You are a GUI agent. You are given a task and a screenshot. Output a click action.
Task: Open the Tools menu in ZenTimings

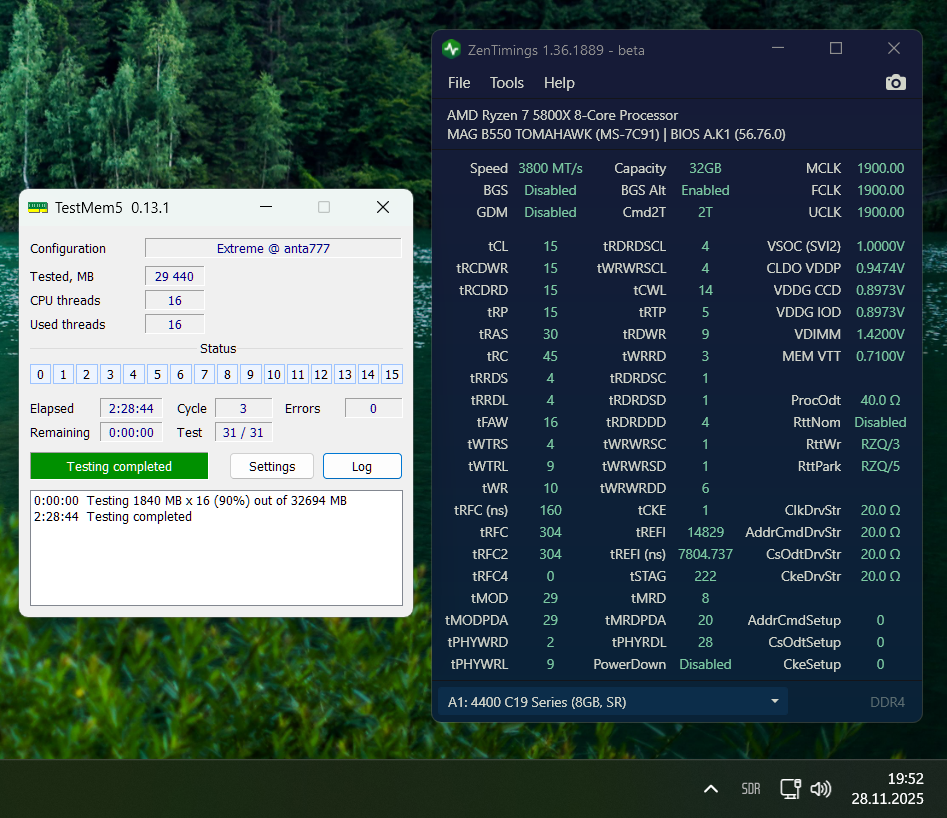point(507,83)
